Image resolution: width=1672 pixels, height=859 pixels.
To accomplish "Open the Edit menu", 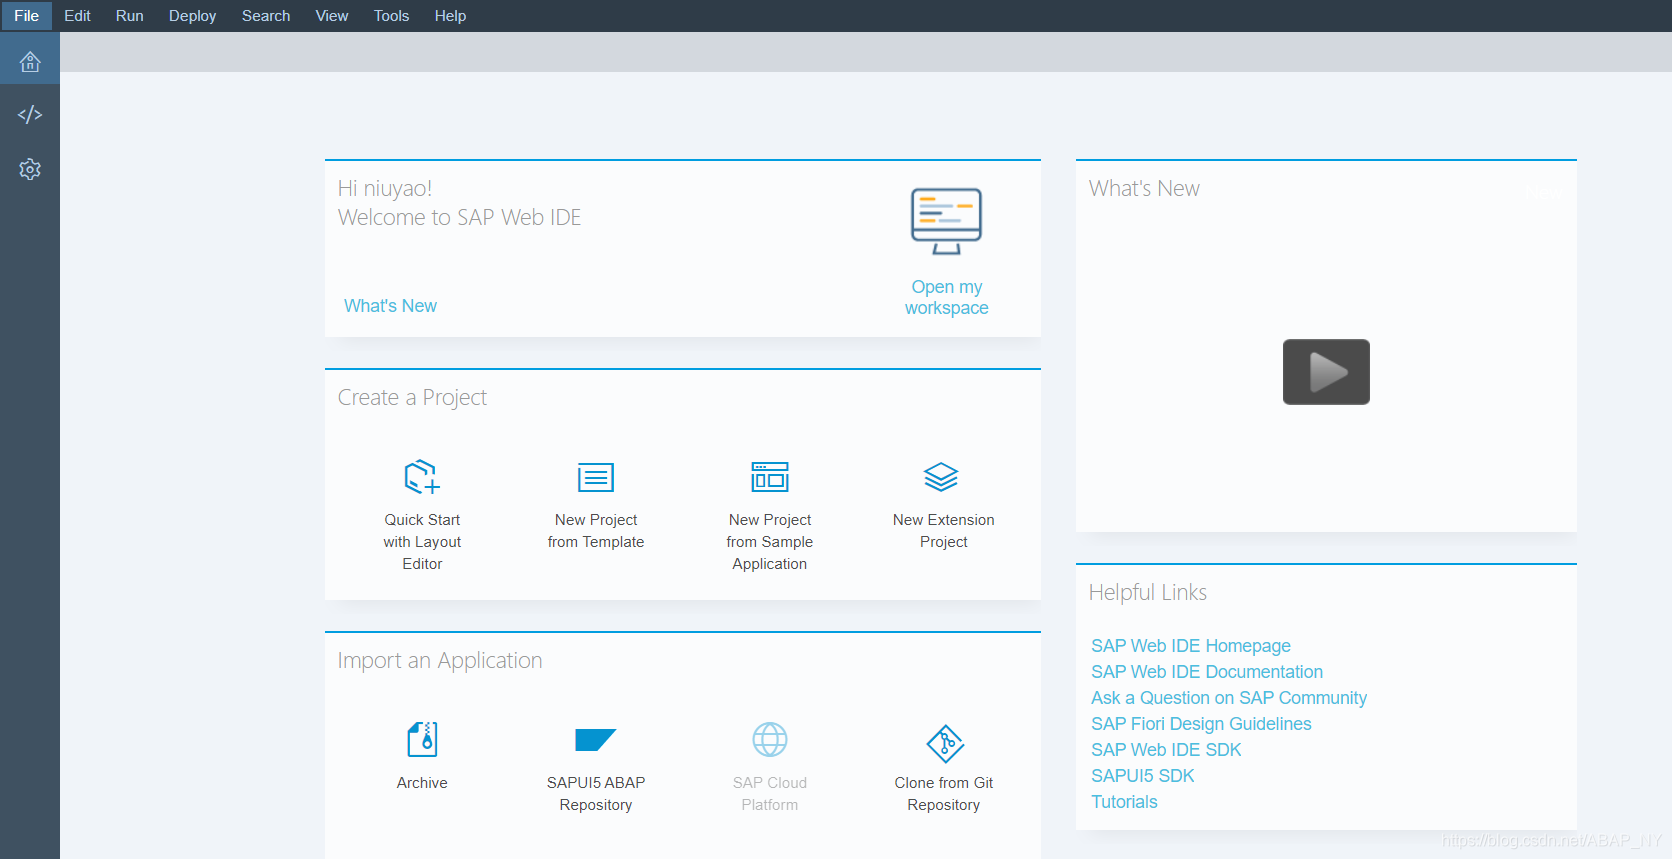I will (x=77, y=16).
